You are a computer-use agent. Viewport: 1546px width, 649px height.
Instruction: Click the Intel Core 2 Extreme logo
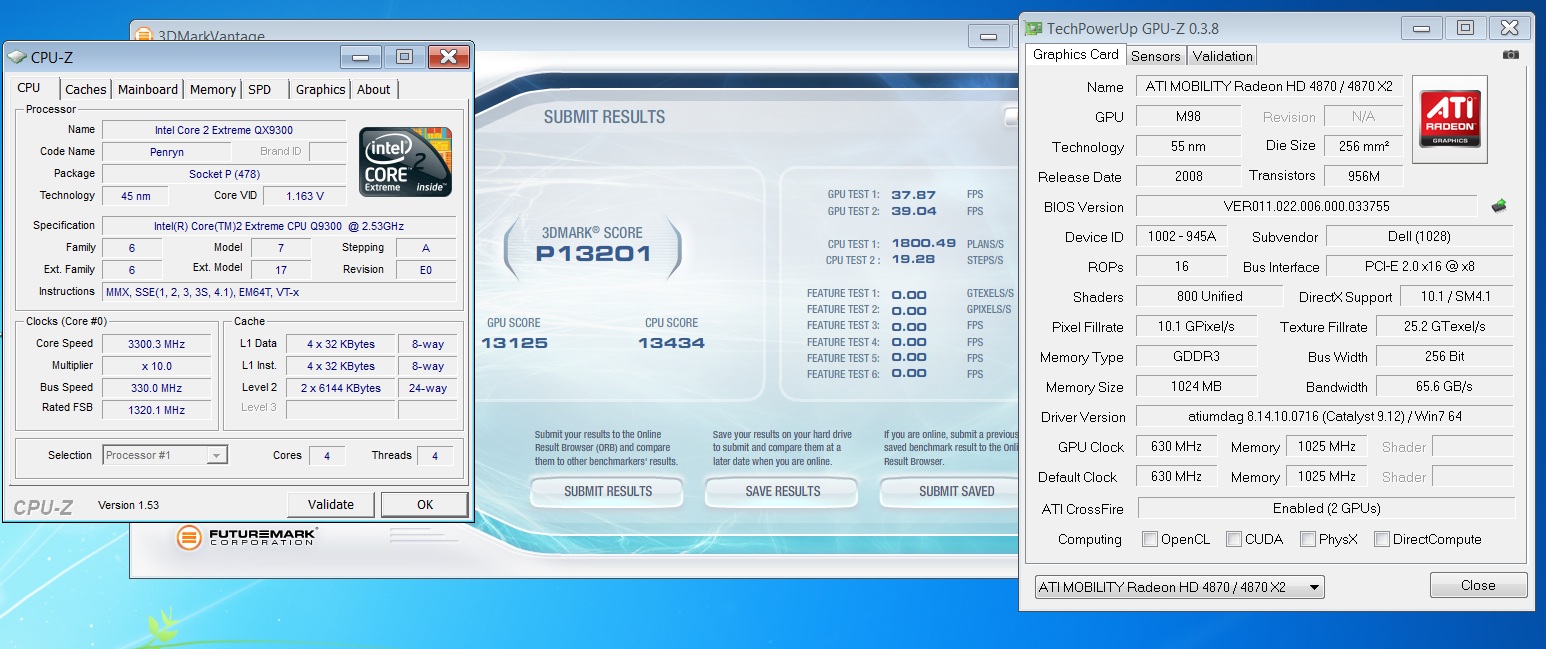point(405,161)
